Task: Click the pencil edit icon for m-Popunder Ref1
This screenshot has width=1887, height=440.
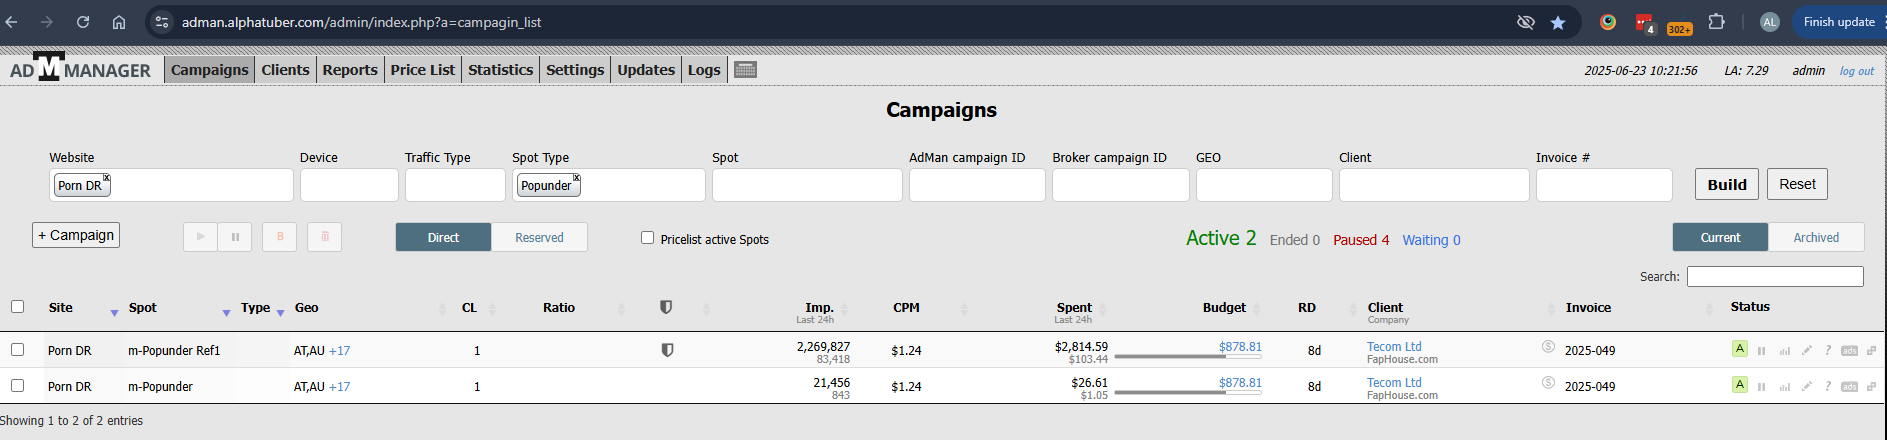Action: [1806, 351]
